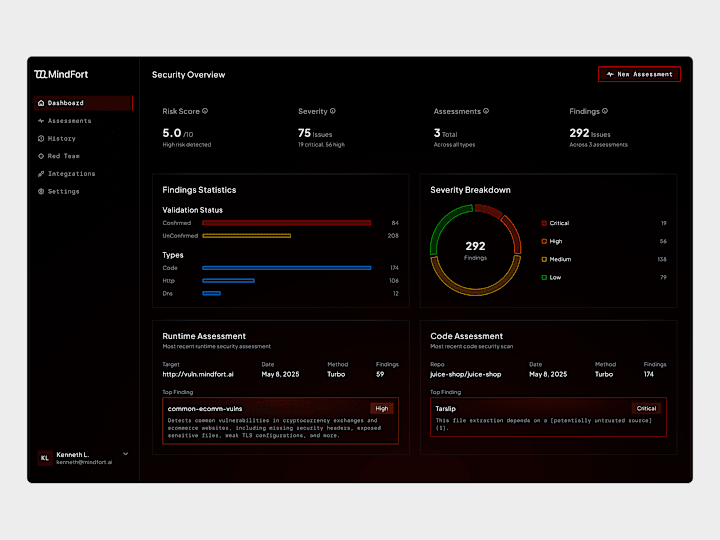The image size is (720, 540).
Task: Open the KL user avatar menu
Action: 45,458
